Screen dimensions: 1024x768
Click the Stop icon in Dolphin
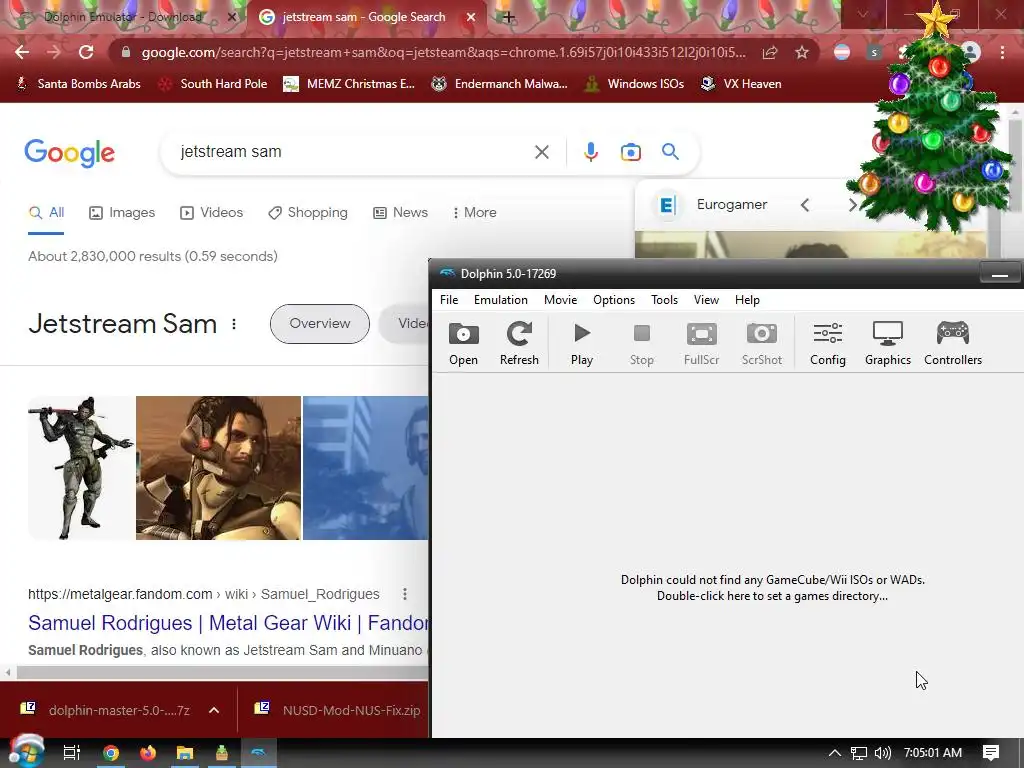pos(641,344)
